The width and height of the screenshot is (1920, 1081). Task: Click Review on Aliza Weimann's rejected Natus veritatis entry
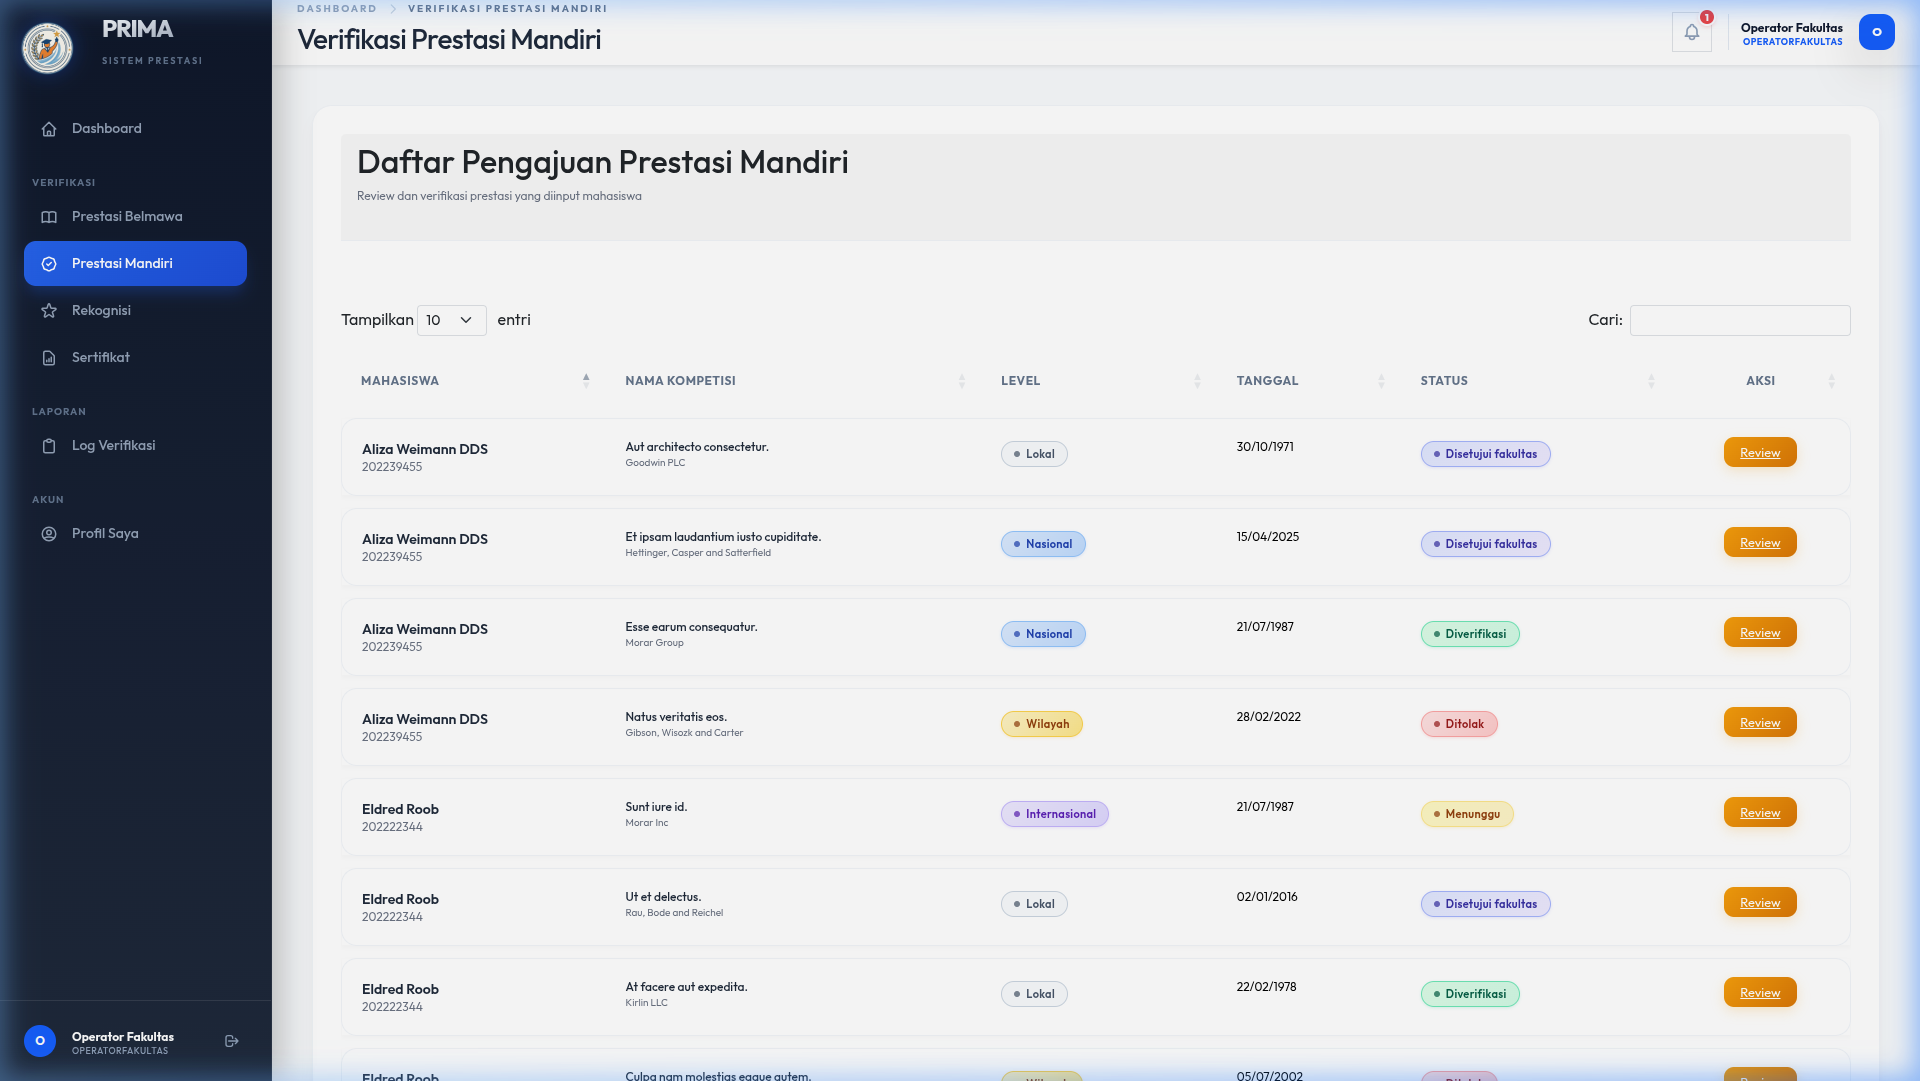click(1760, 722)
